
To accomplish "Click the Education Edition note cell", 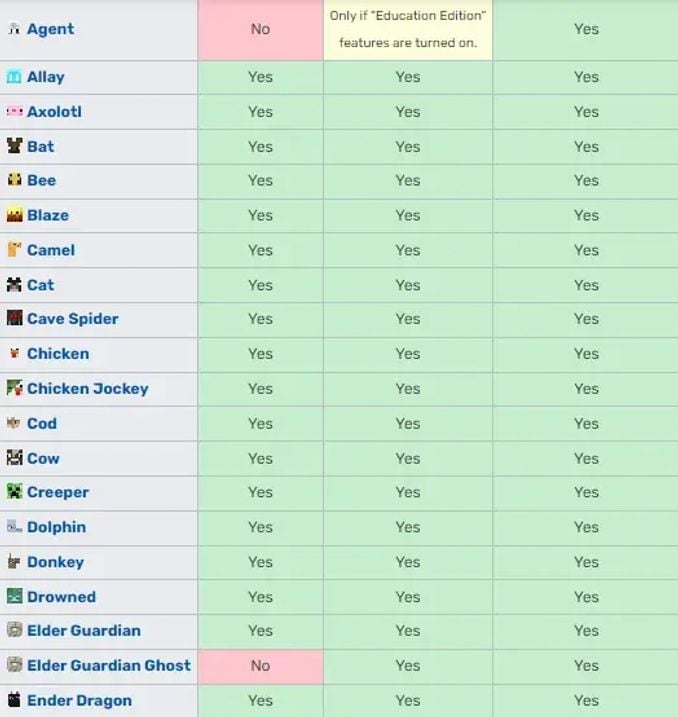I will [407, 29].
